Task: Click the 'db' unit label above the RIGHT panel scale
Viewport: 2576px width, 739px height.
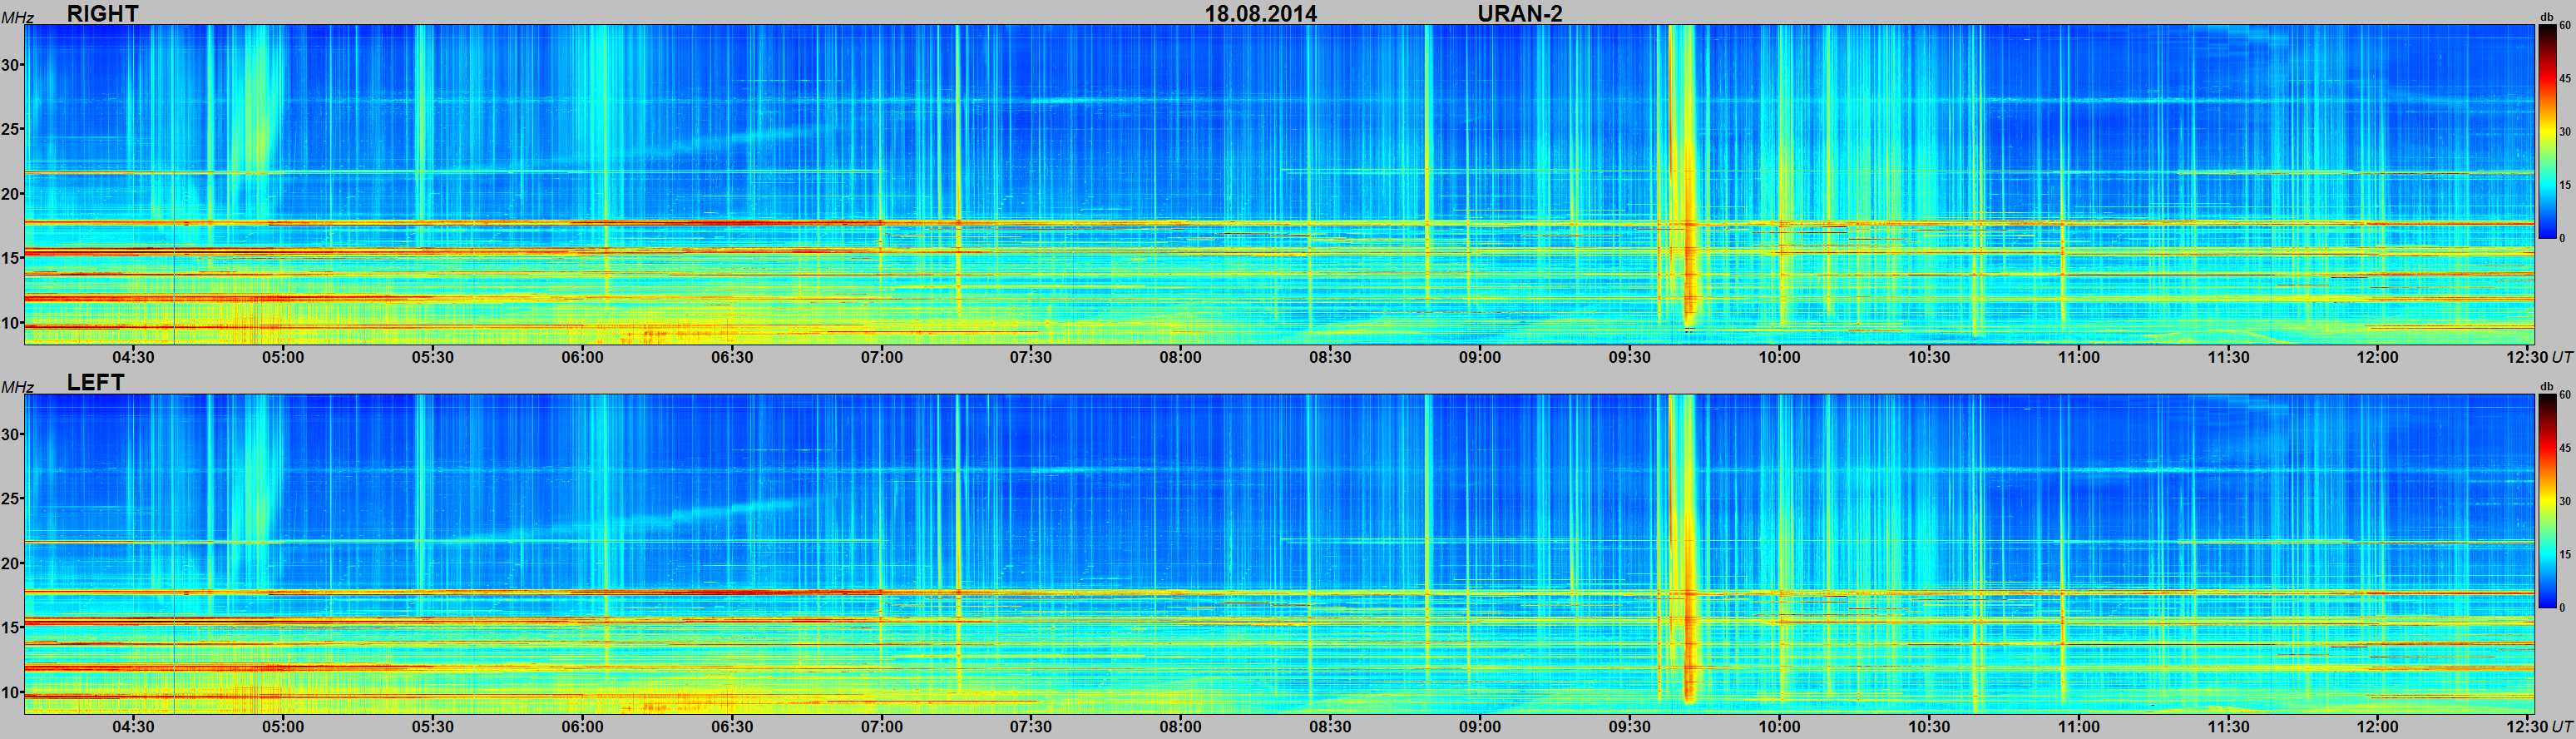Action: pyautogui.click(x=2547, y=18)
